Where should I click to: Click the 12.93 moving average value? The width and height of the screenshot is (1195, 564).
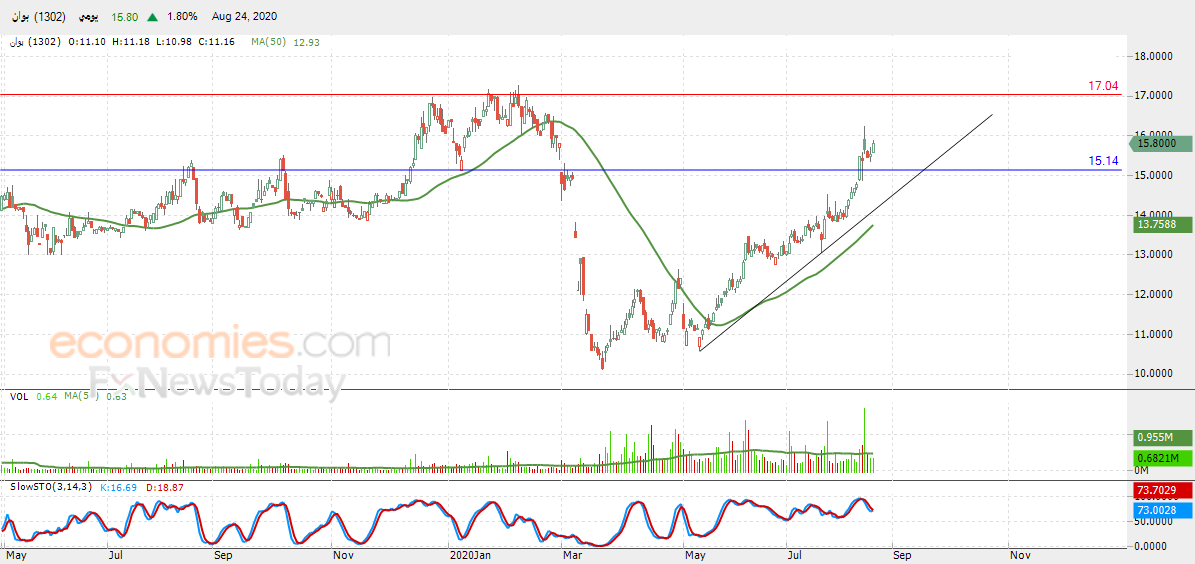[306, 43]
